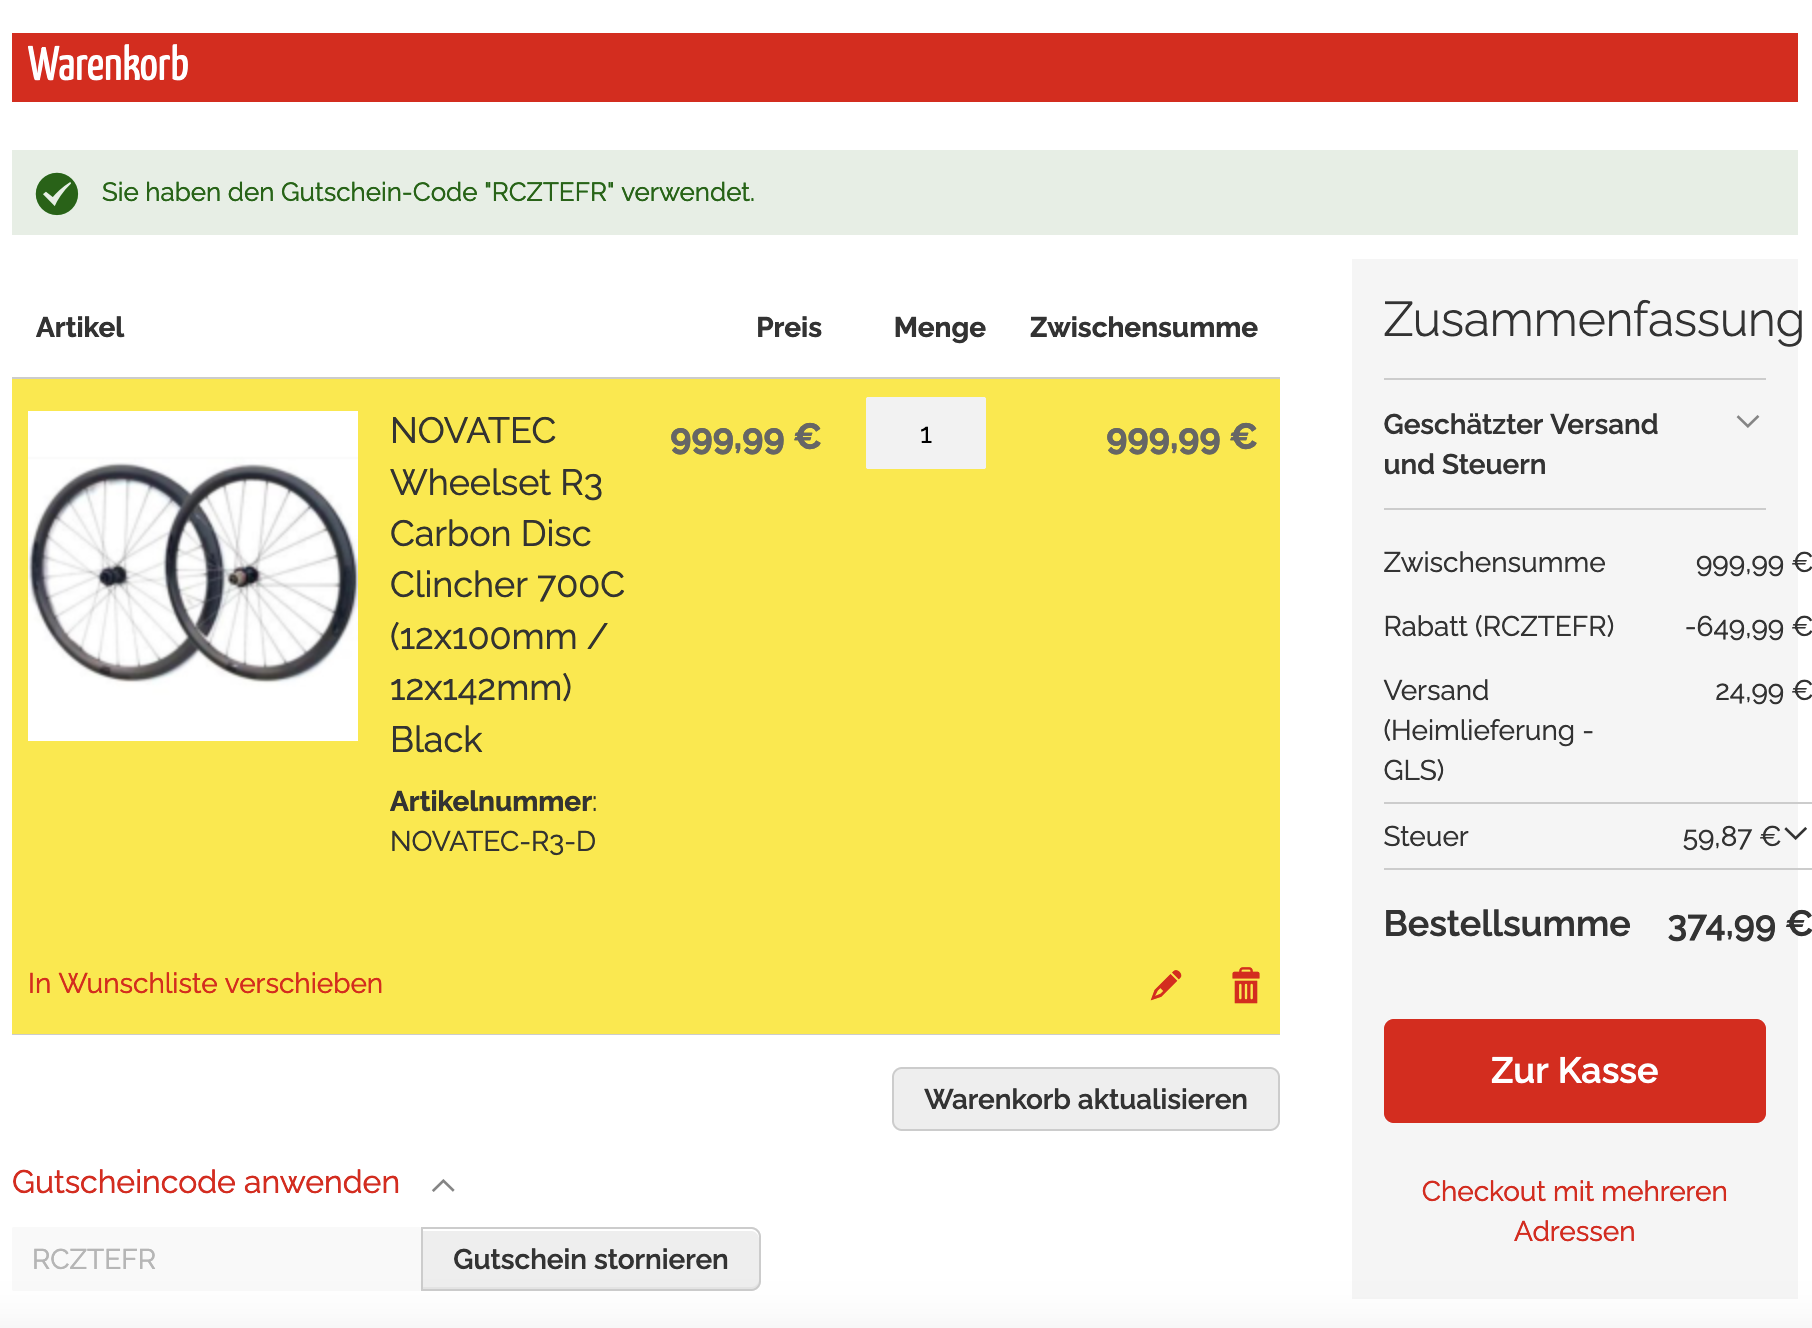This screenshot has width=1812, height=1328.
Task: Click the Rabatt (RCZTEFR) discount line
Action: point(1597,627)
